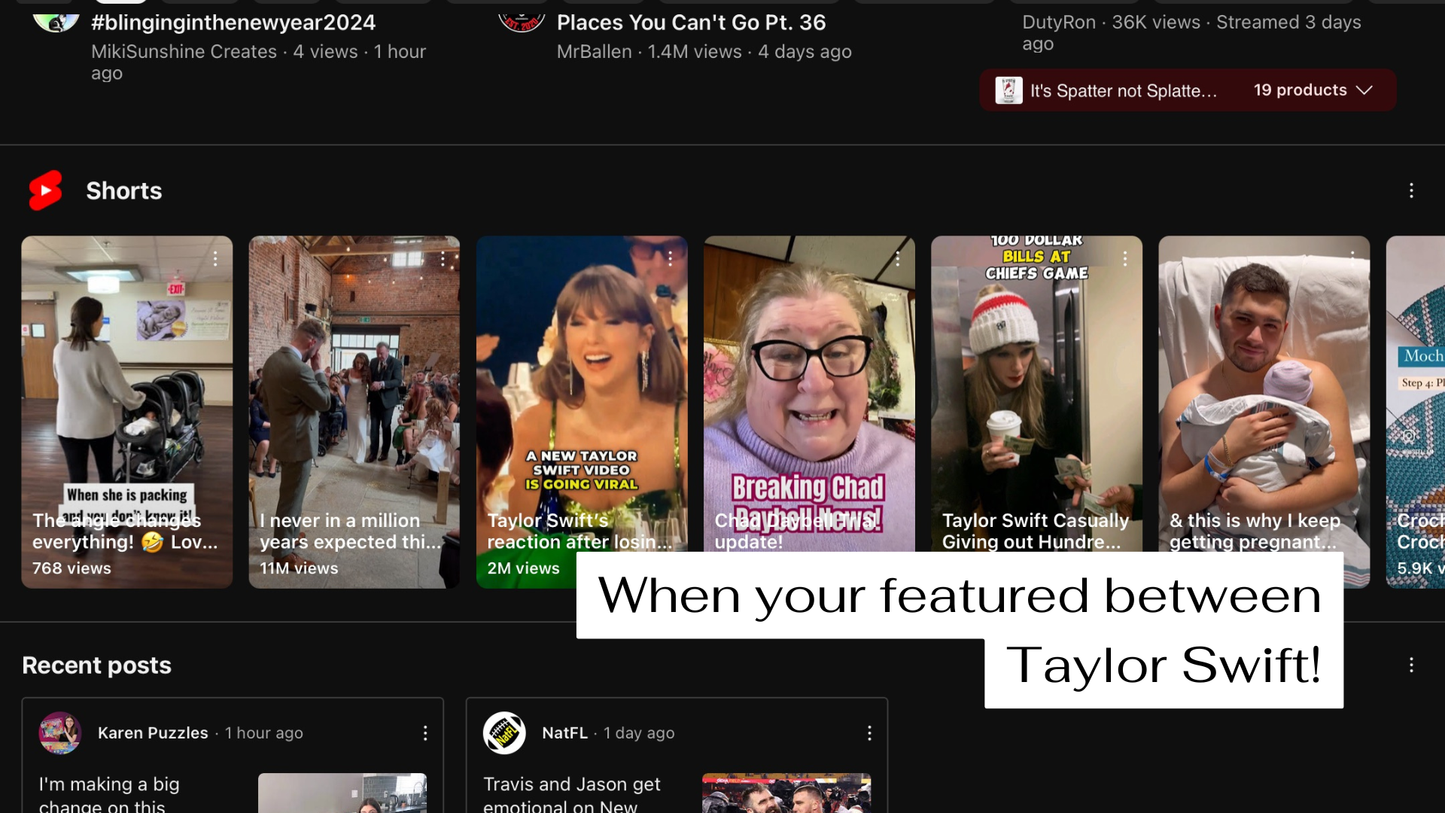Visit the MrBallen channel link
This screenshot has width=1445, height=813.
click(x=594, y=51)
